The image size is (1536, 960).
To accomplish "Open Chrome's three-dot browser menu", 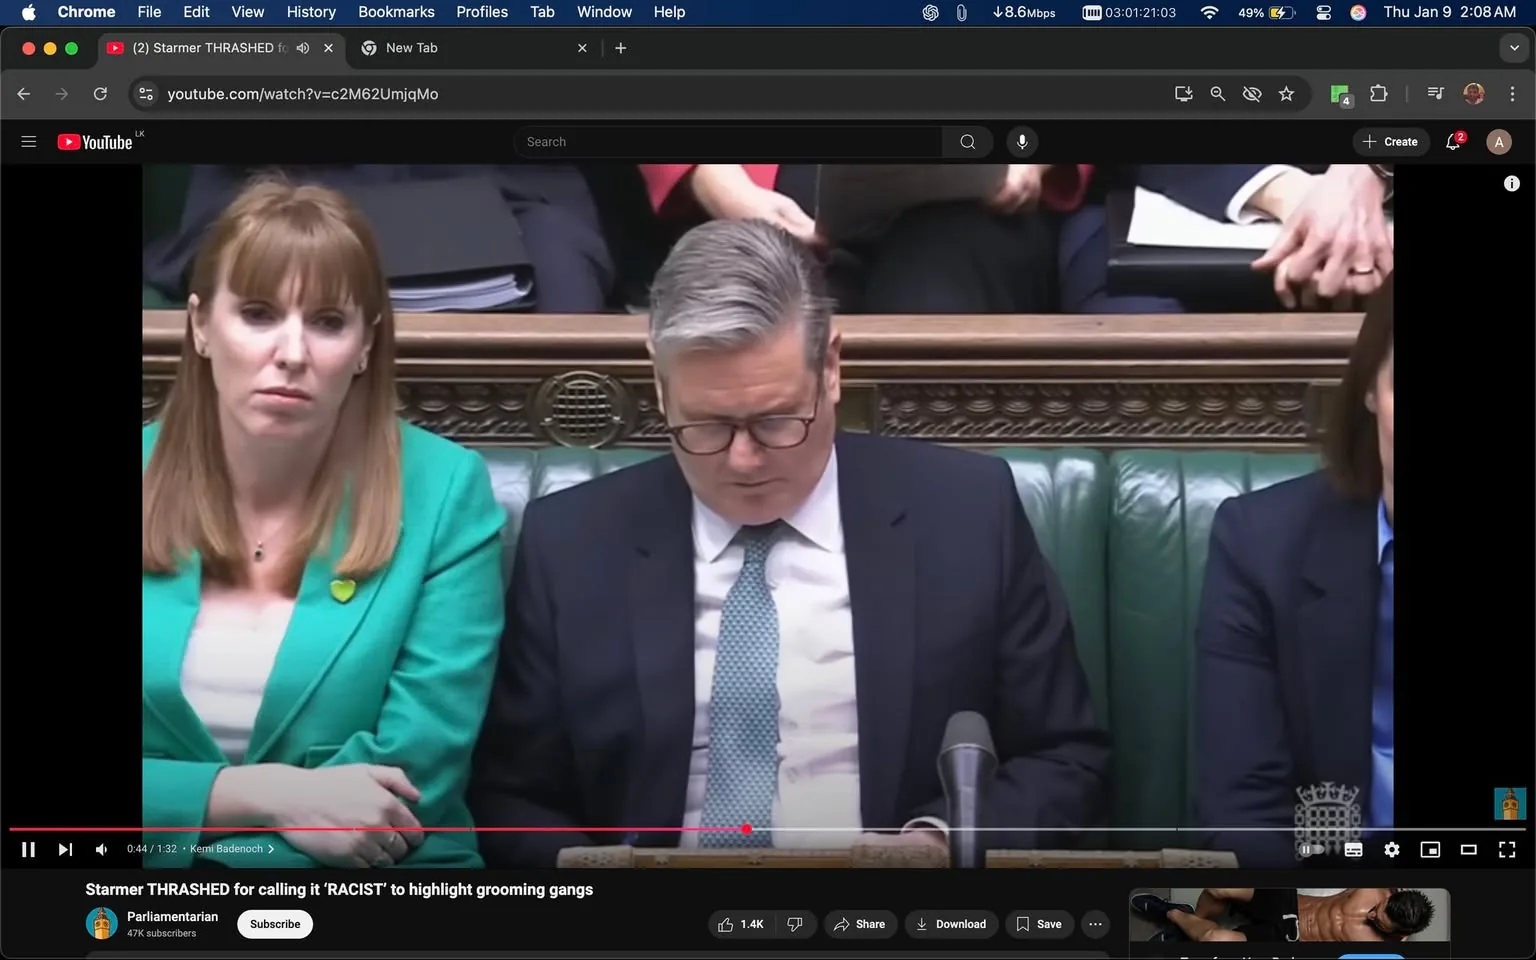I will tap(1513, 93).
